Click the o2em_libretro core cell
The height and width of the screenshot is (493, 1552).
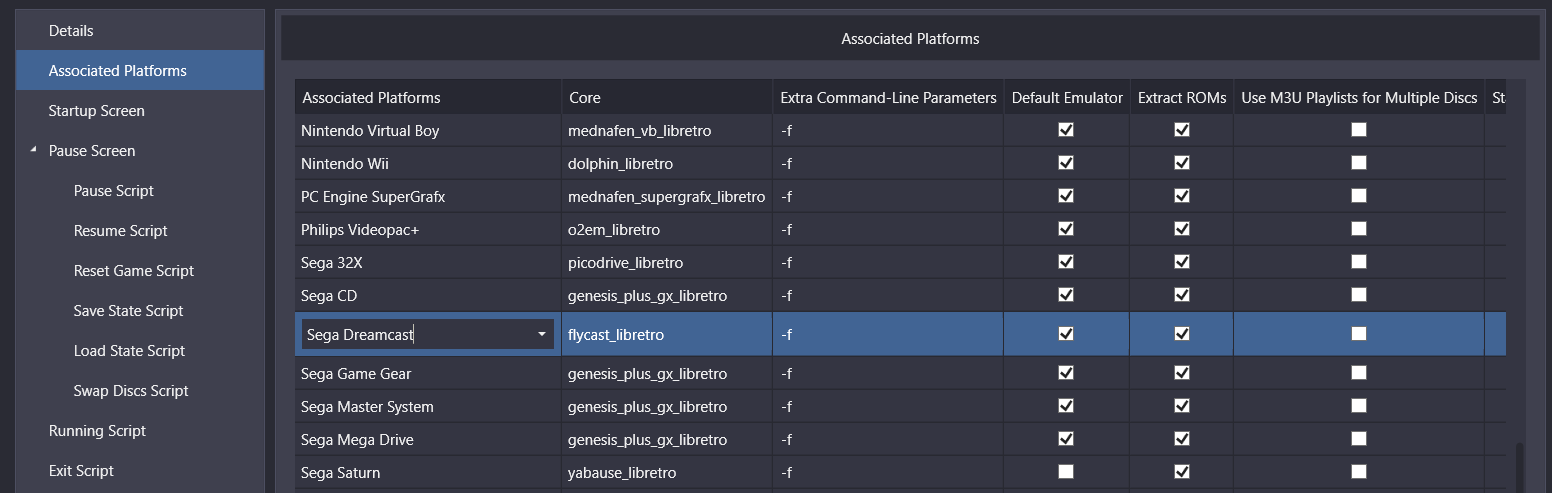667,229
